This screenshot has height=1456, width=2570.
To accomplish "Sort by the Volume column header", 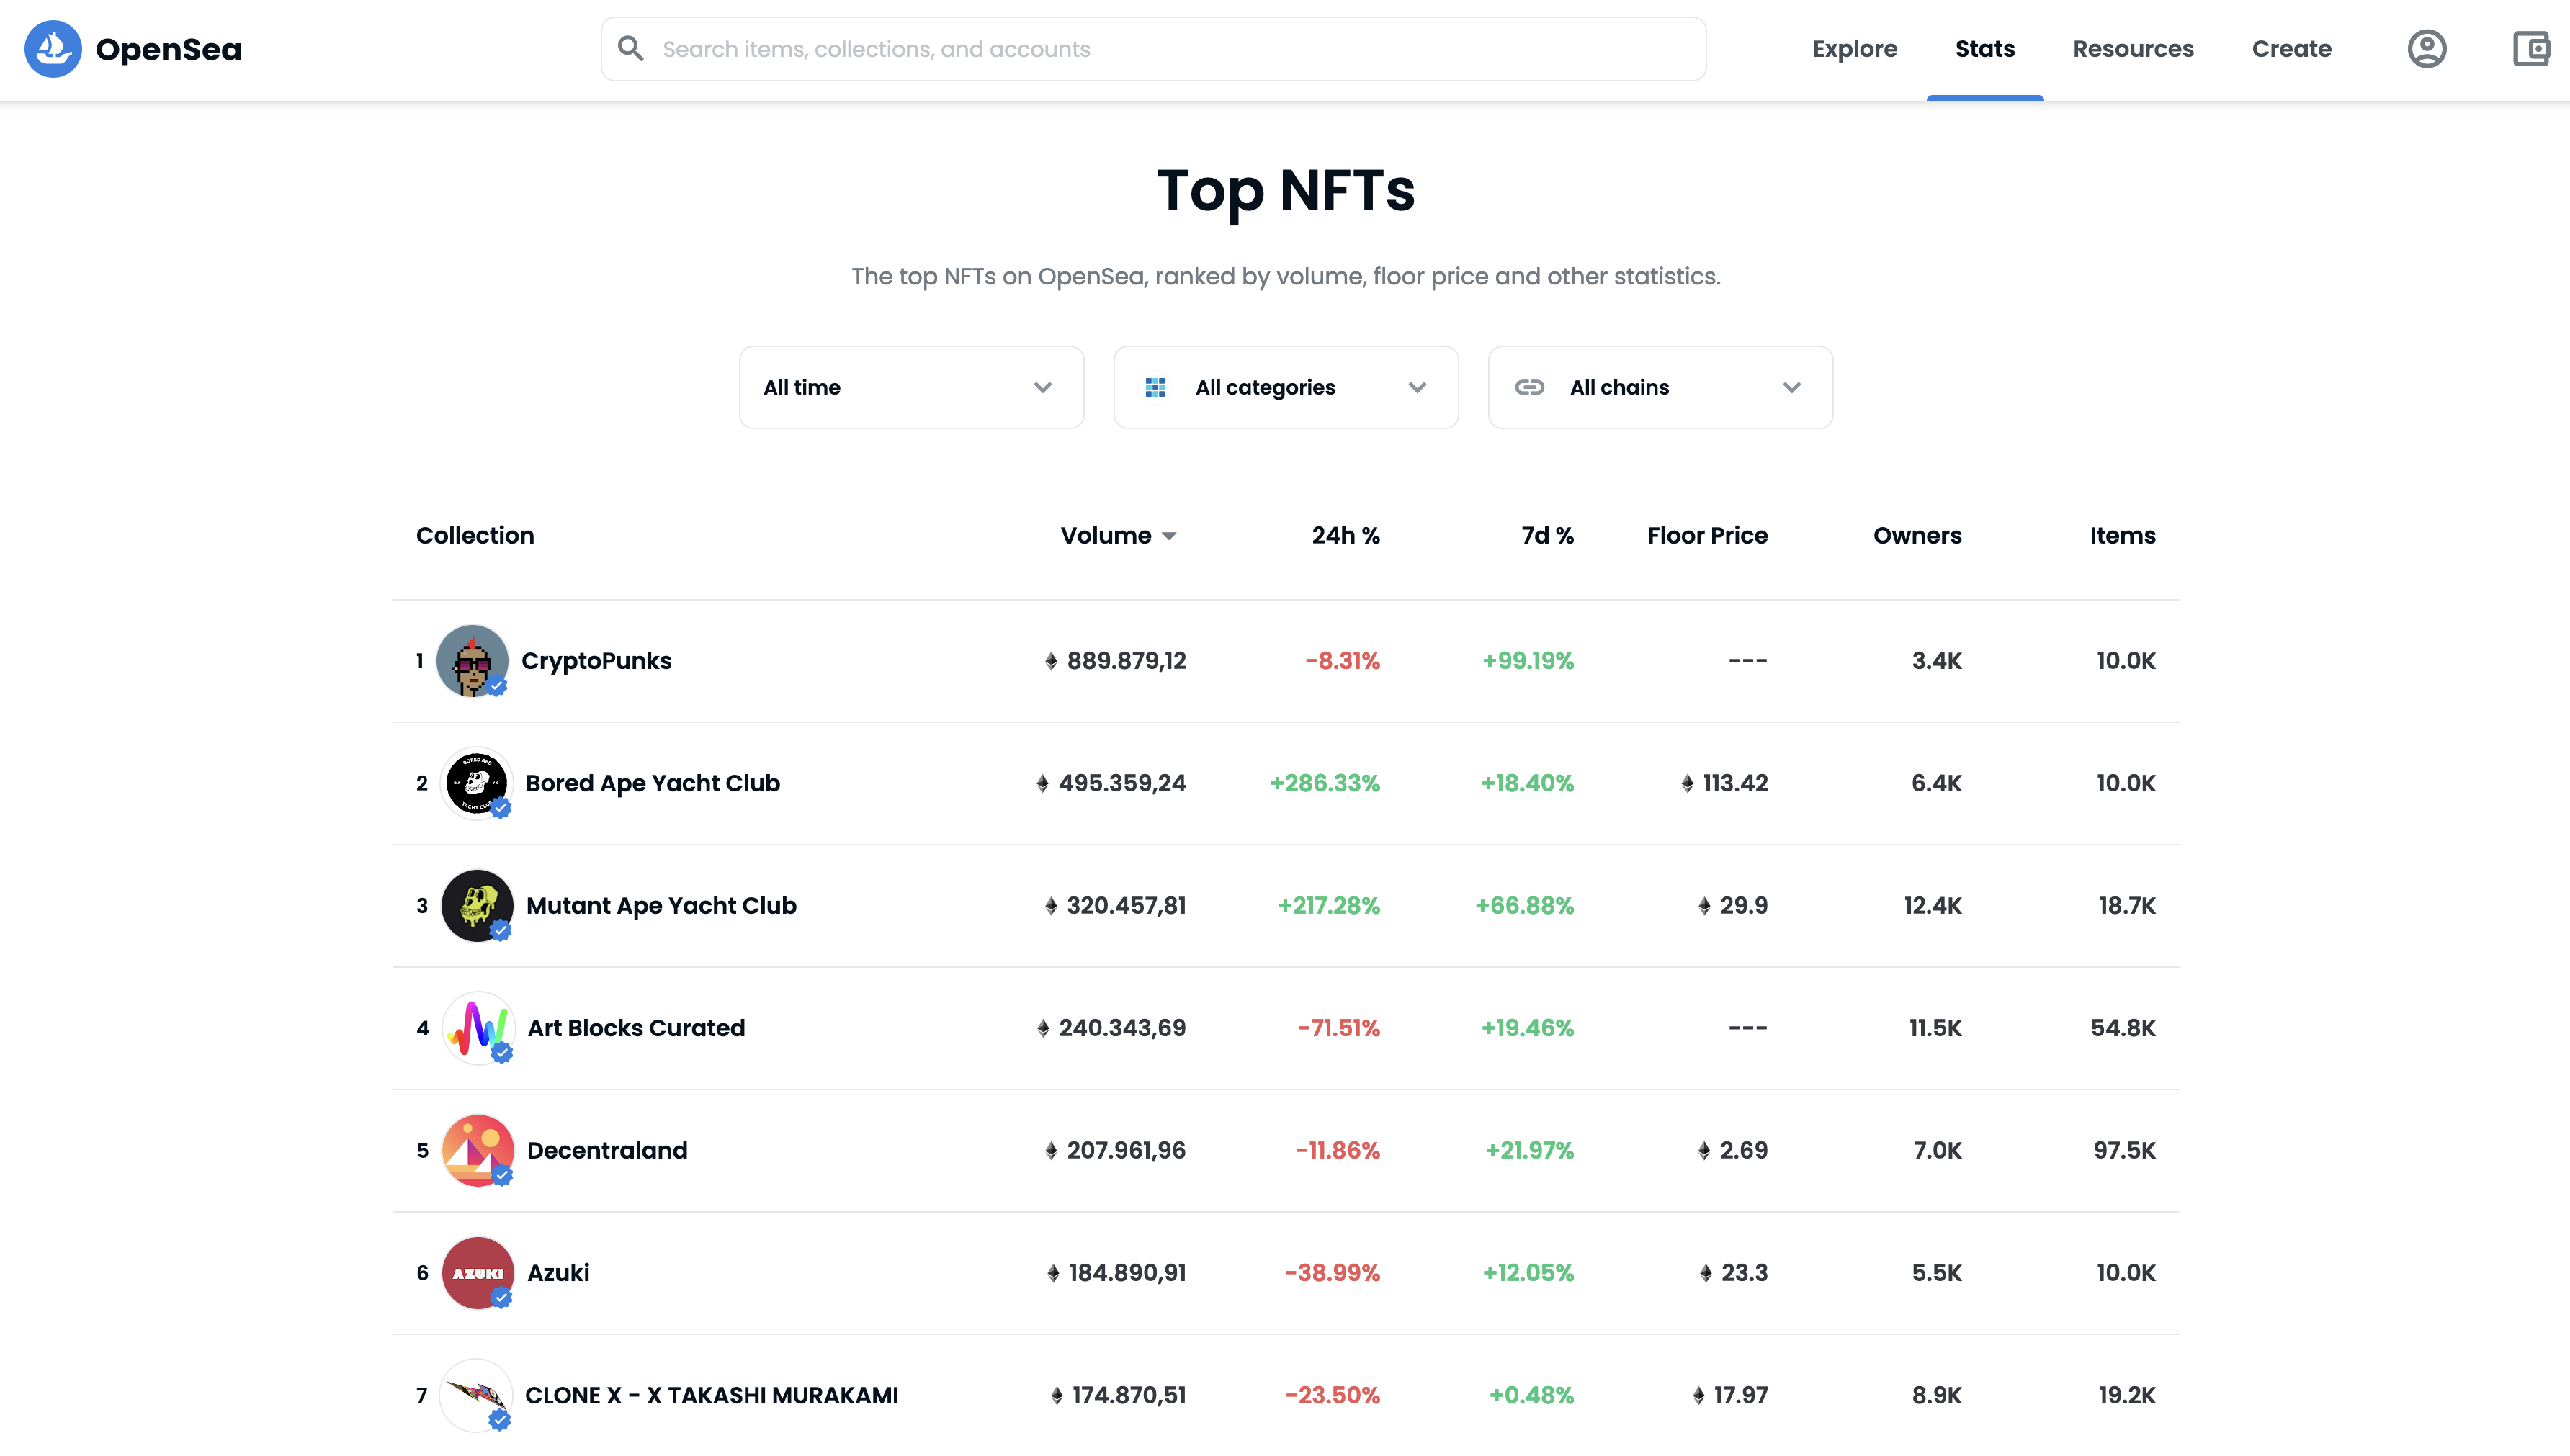I will tap(1118, 536).
